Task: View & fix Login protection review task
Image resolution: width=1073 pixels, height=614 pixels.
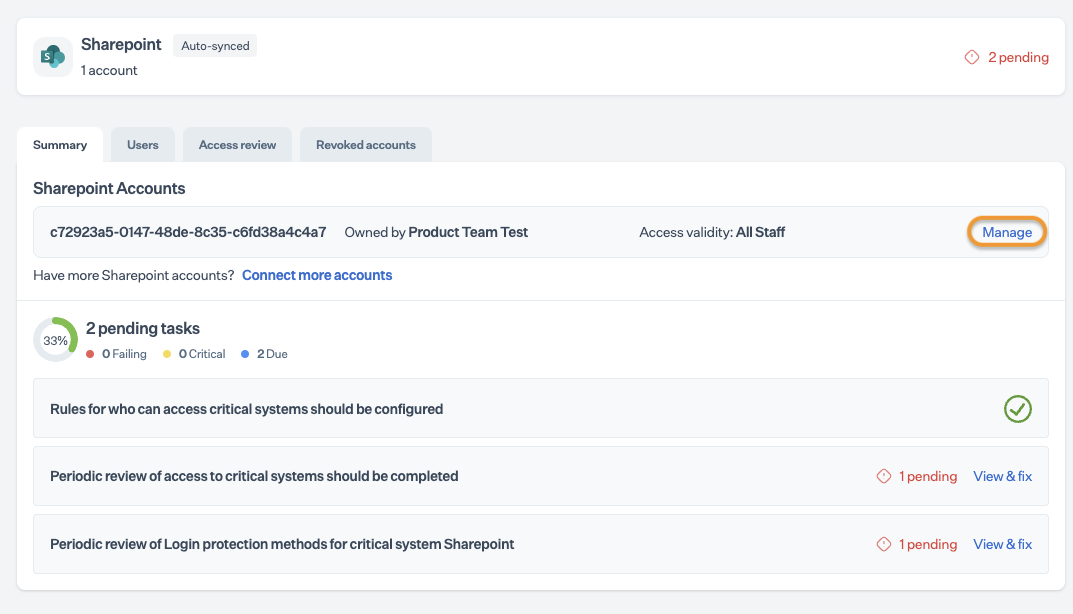Action: [x=1002, y=545]
